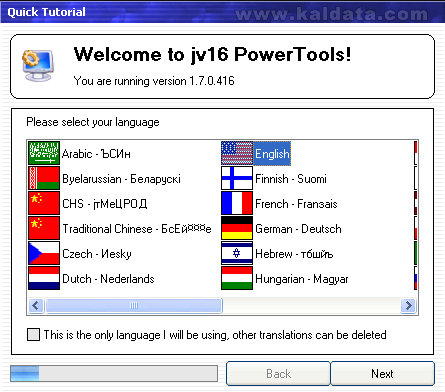The image size is (445, 392).
Task: Select the Arabic flag icon
Action: (x=44, y=153)
